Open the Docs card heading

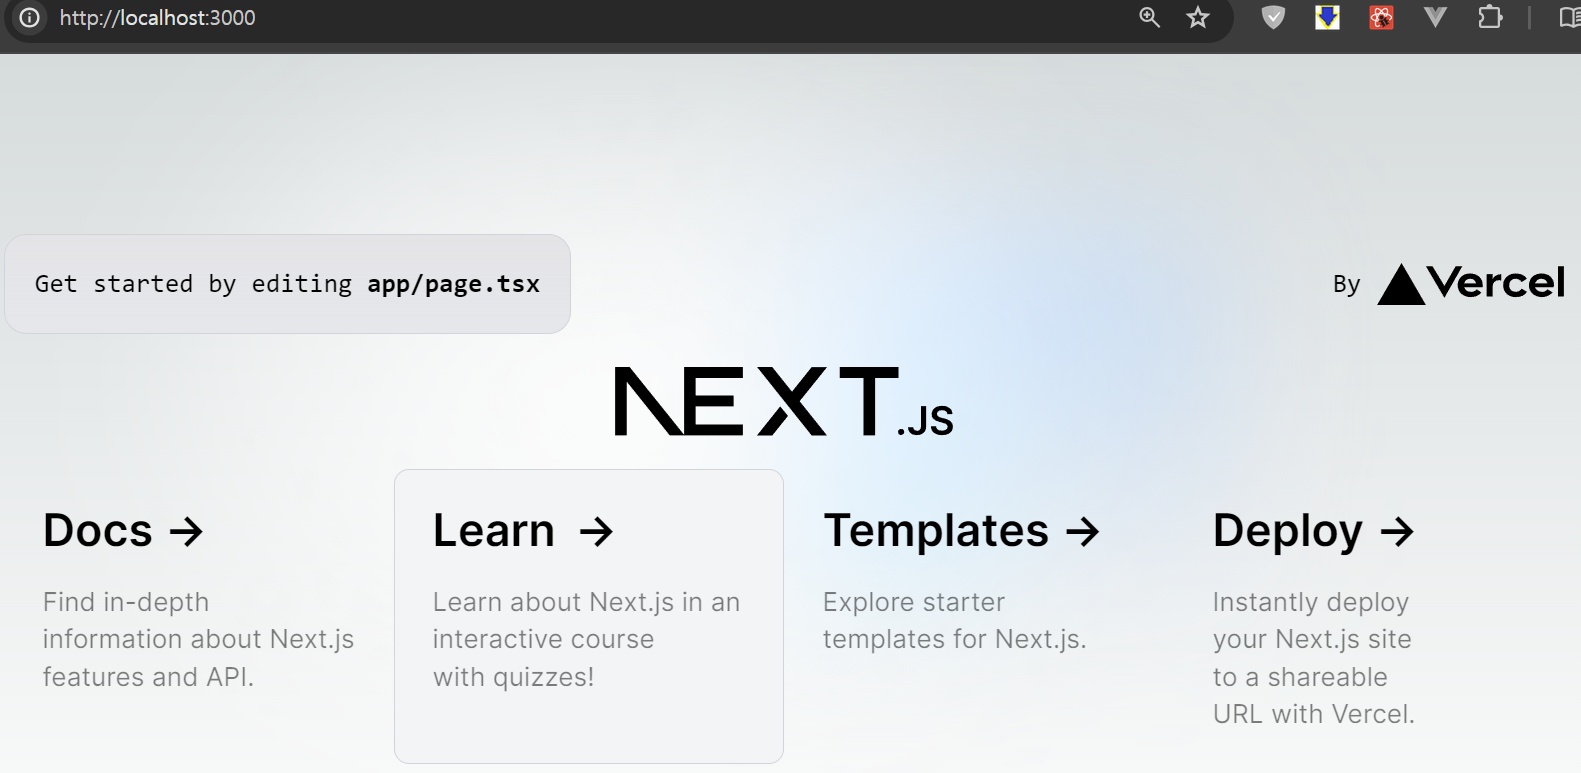(x=123, y=530)
